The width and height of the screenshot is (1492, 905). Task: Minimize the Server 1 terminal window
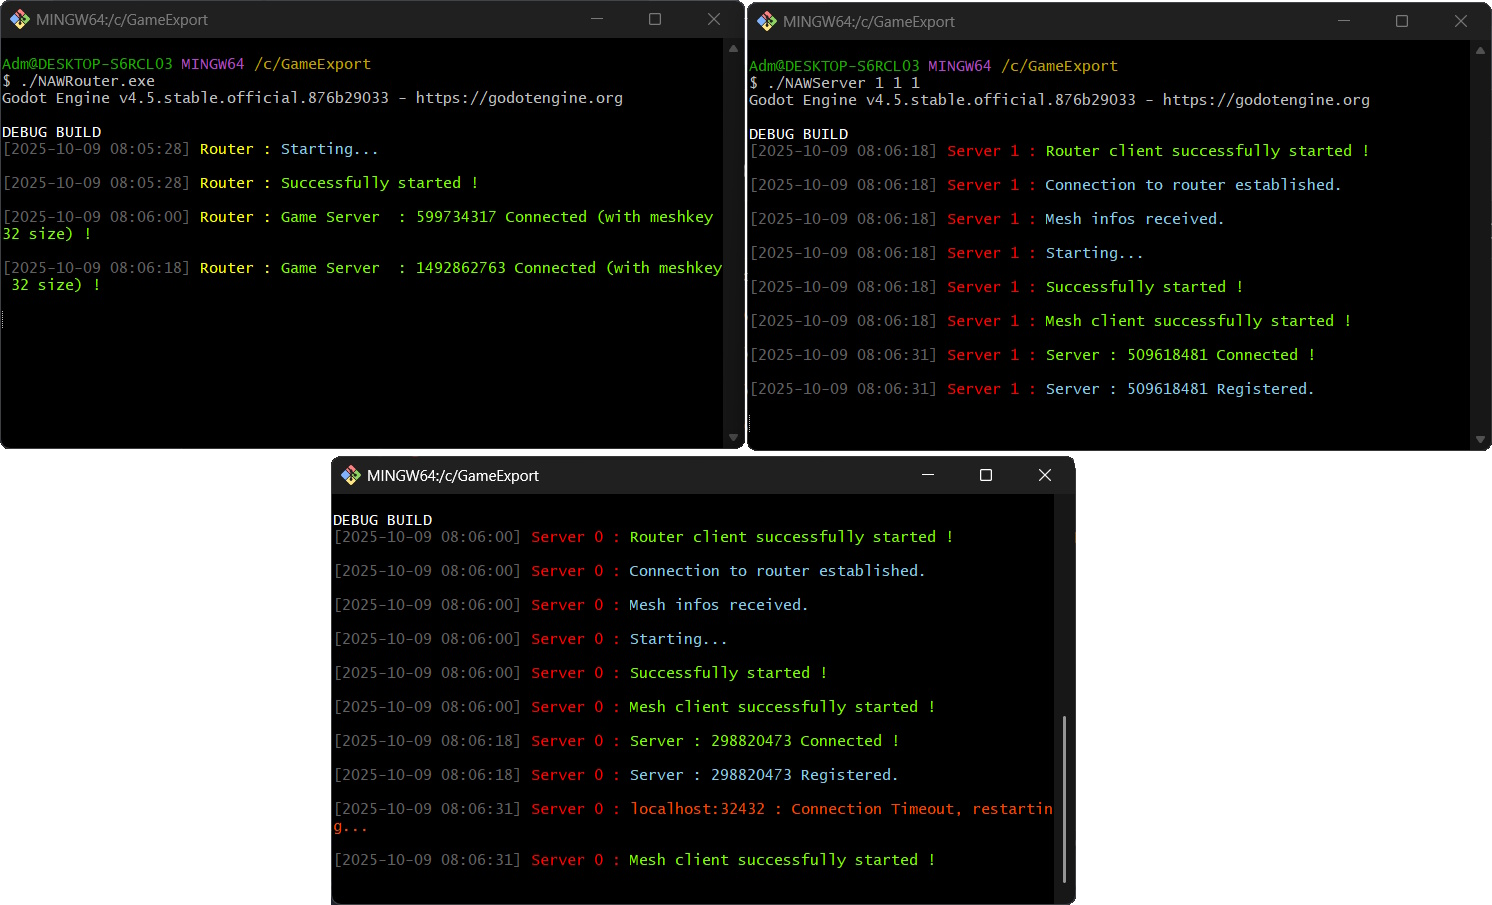1344,22
